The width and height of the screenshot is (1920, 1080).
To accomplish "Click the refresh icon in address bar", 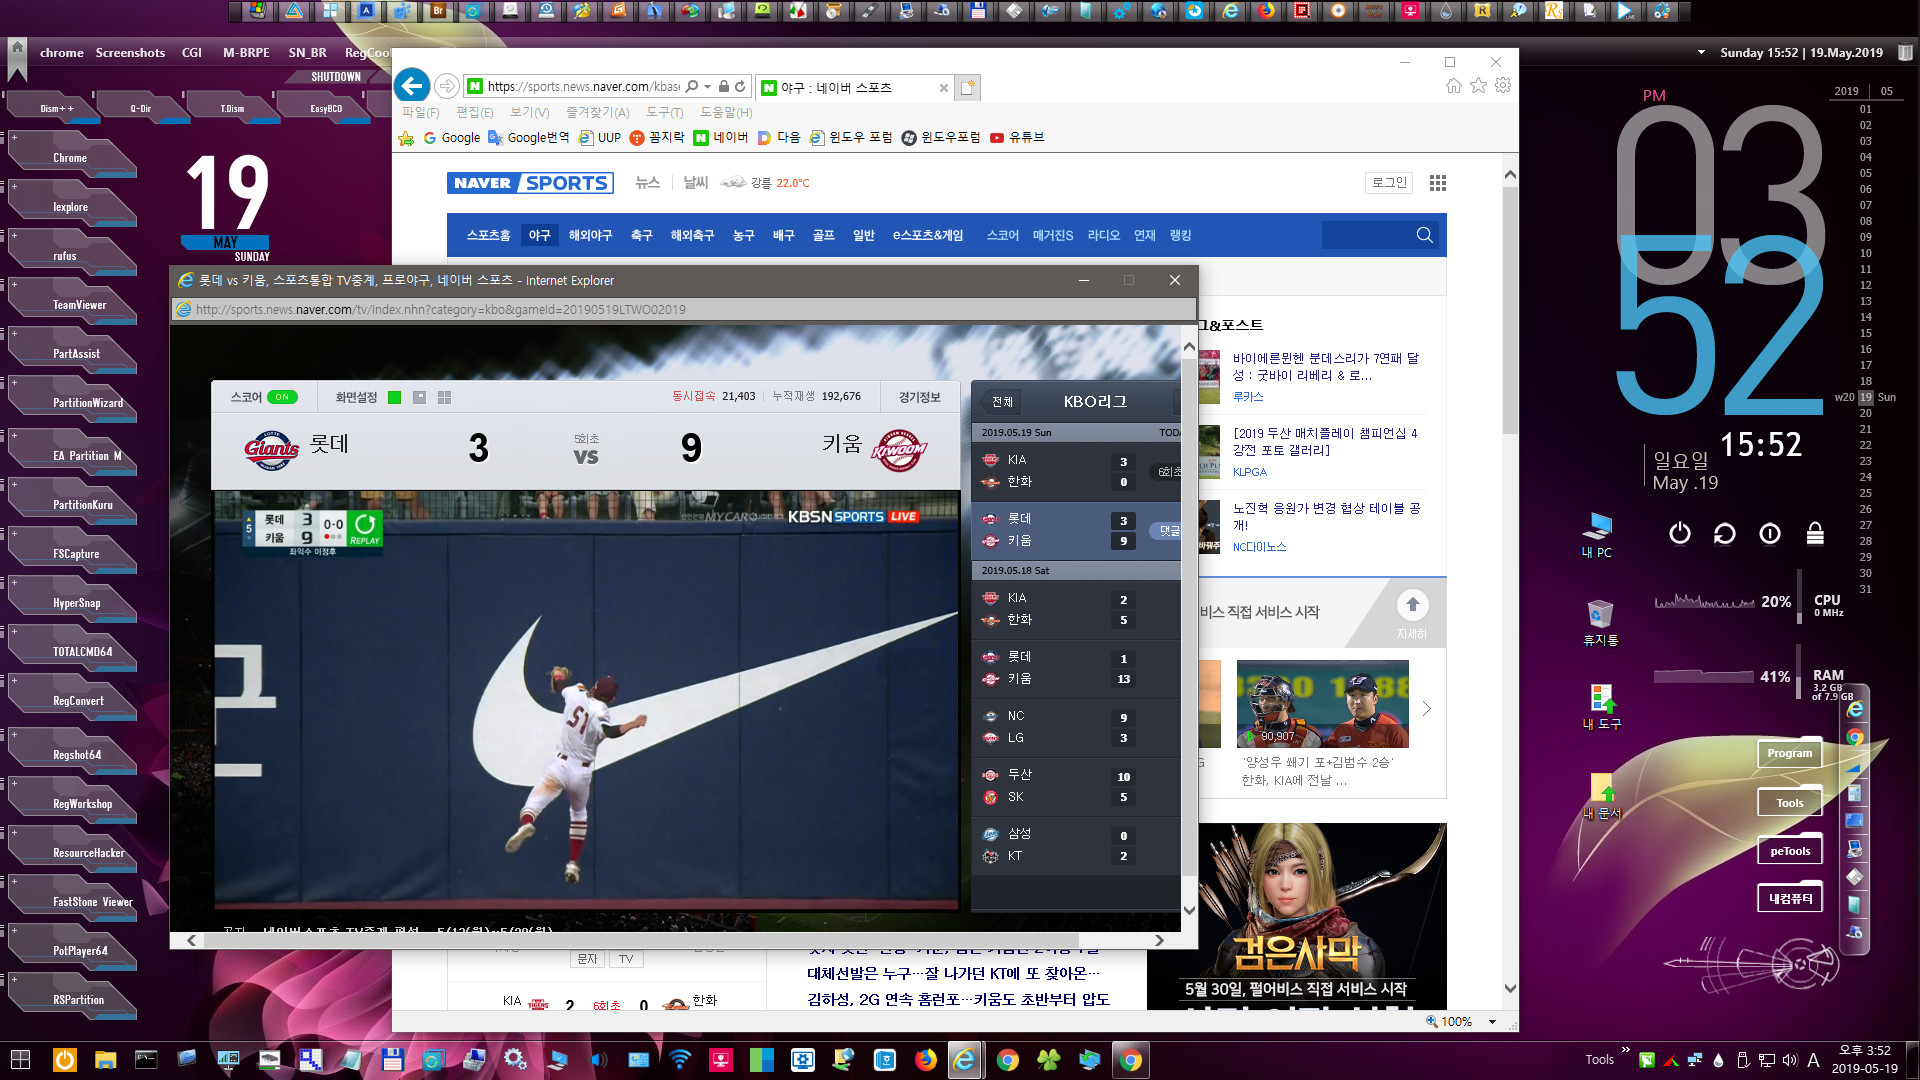I will [740, 87].
